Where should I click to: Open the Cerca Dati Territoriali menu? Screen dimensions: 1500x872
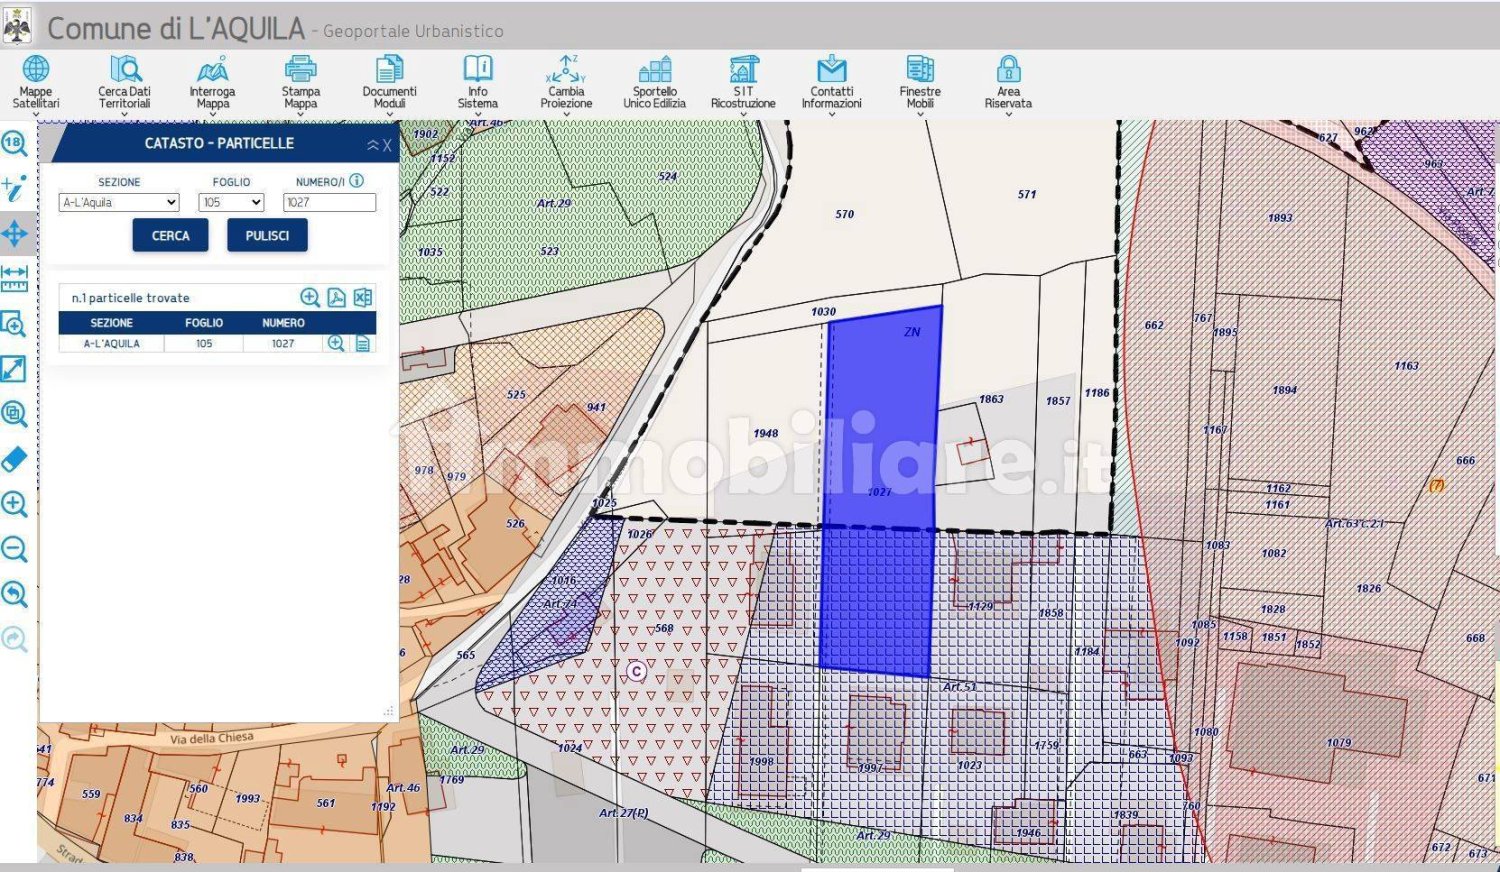click(124, 82)
